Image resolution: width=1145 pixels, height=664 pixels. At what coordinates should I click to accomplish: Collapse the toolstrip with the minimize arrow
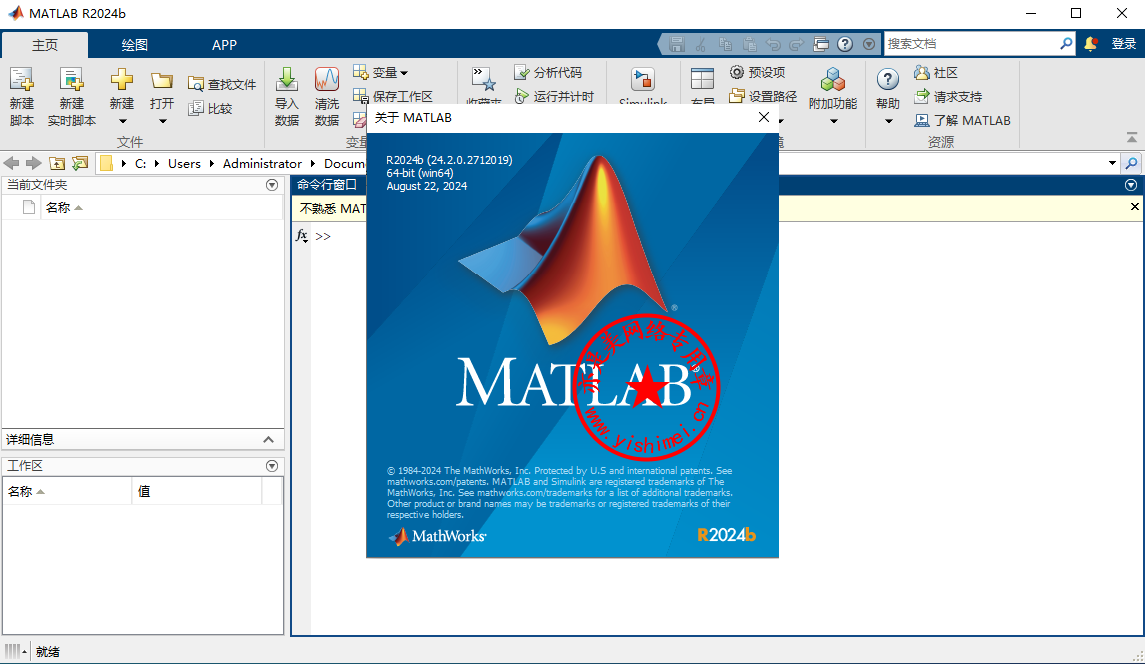pos(1131,137)
